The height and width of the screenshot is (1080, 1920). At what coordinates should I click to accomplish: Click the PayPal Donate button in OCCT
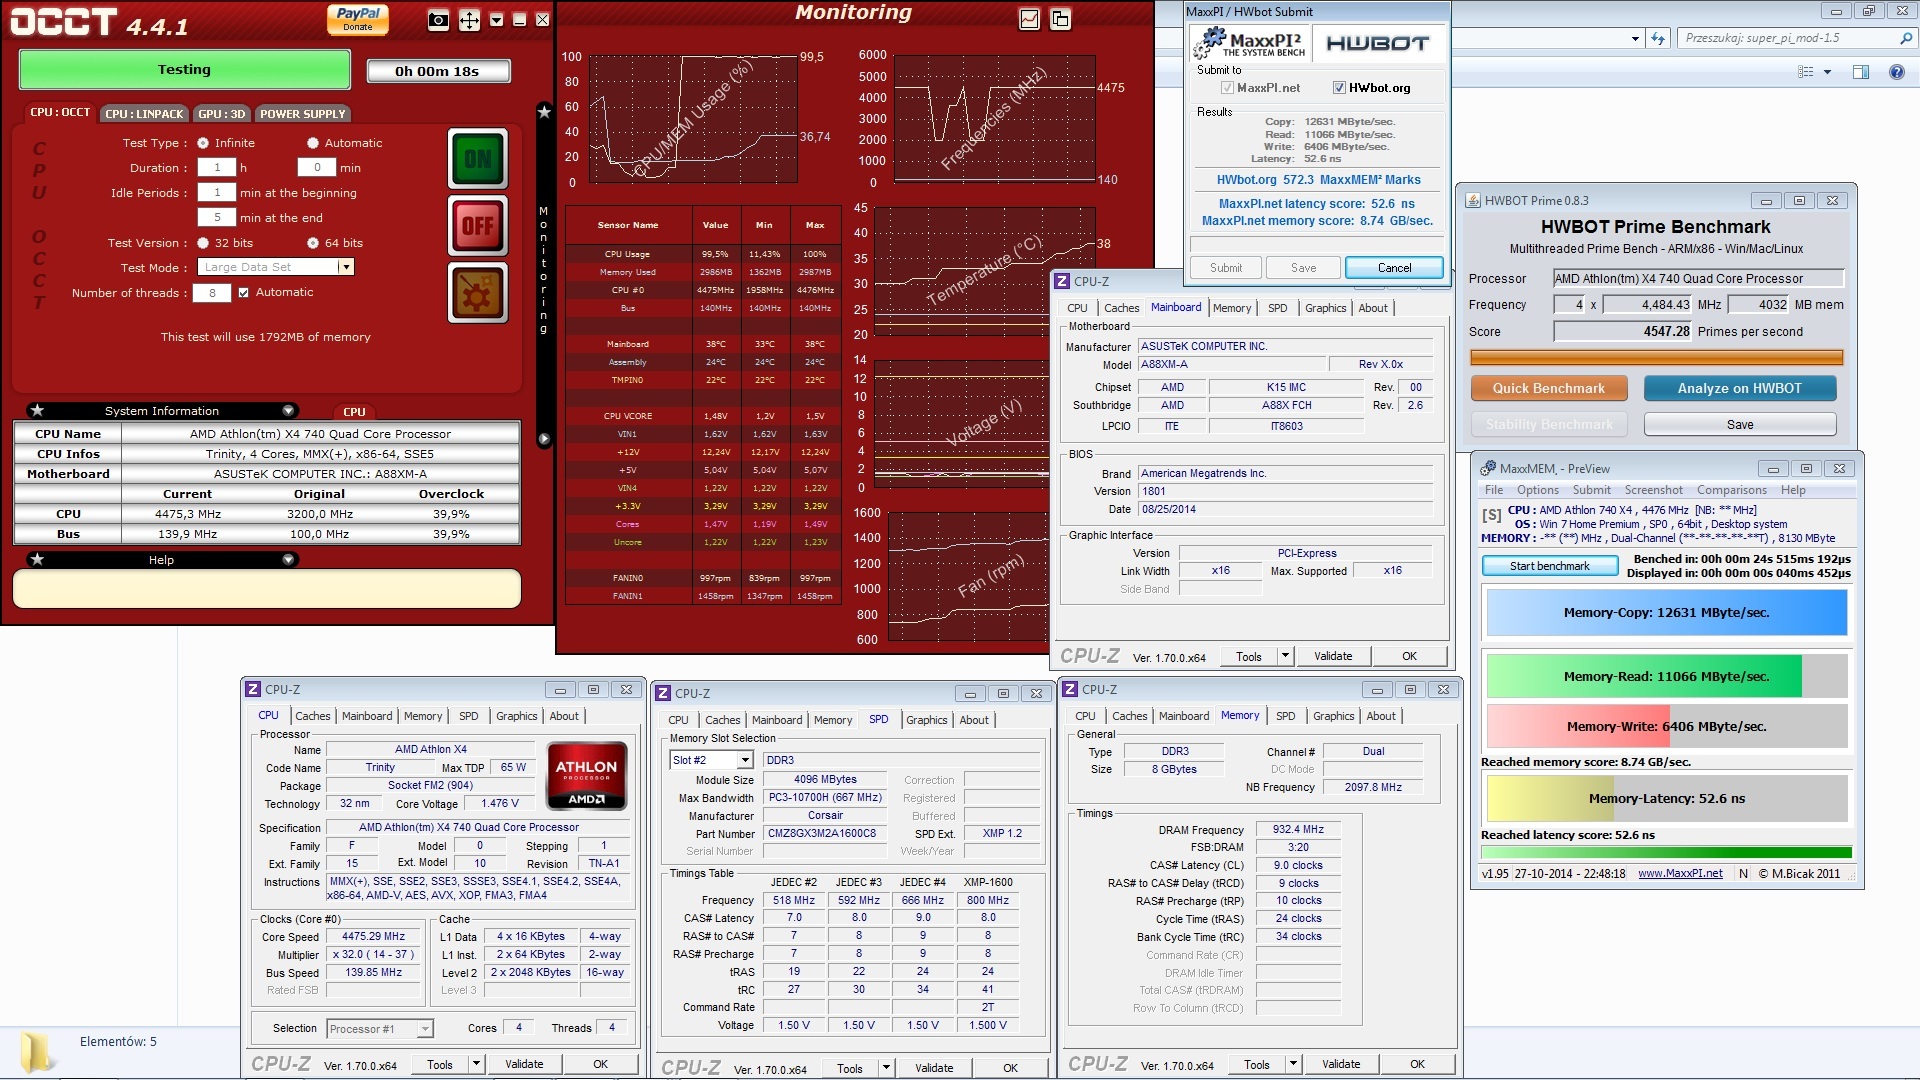pos(358,19)
